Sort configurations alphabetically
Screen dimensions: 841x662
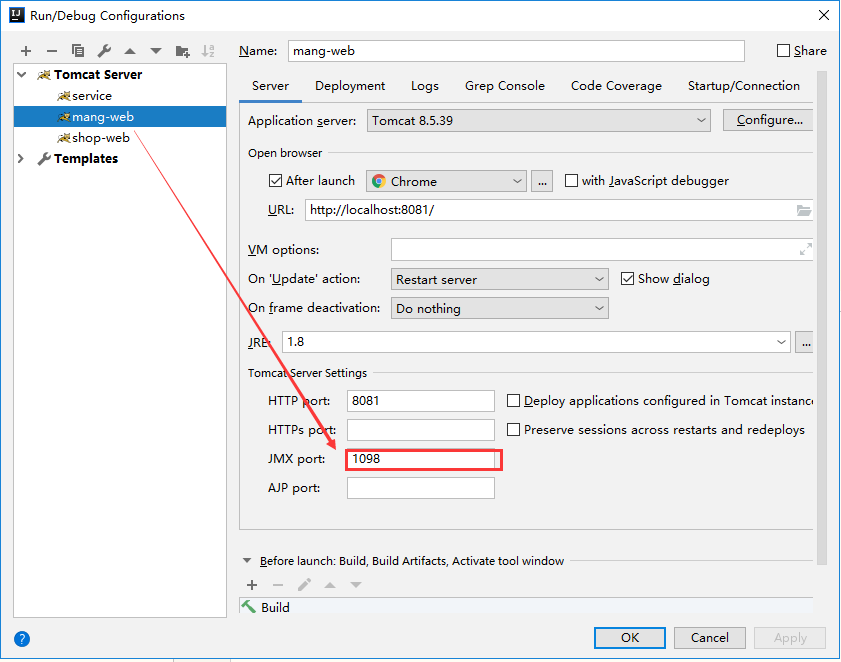(208, 51)
